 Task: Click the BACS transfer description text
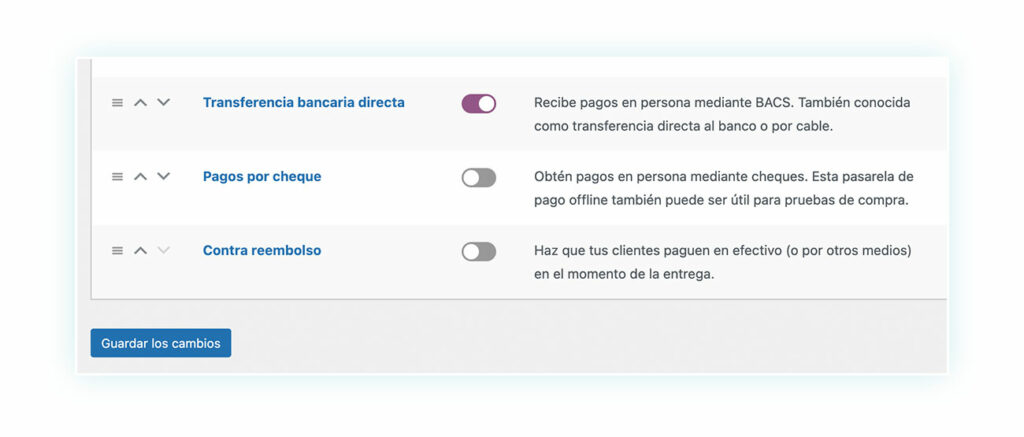722,114
